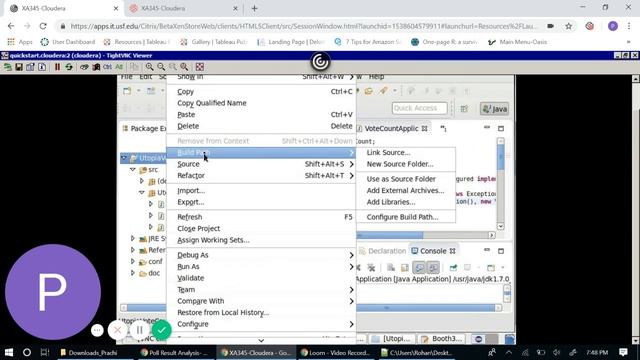Expand the Compare With submenu arrow
Image resolution: width=640 pixels, height=360 pixels.
[351, 301]
